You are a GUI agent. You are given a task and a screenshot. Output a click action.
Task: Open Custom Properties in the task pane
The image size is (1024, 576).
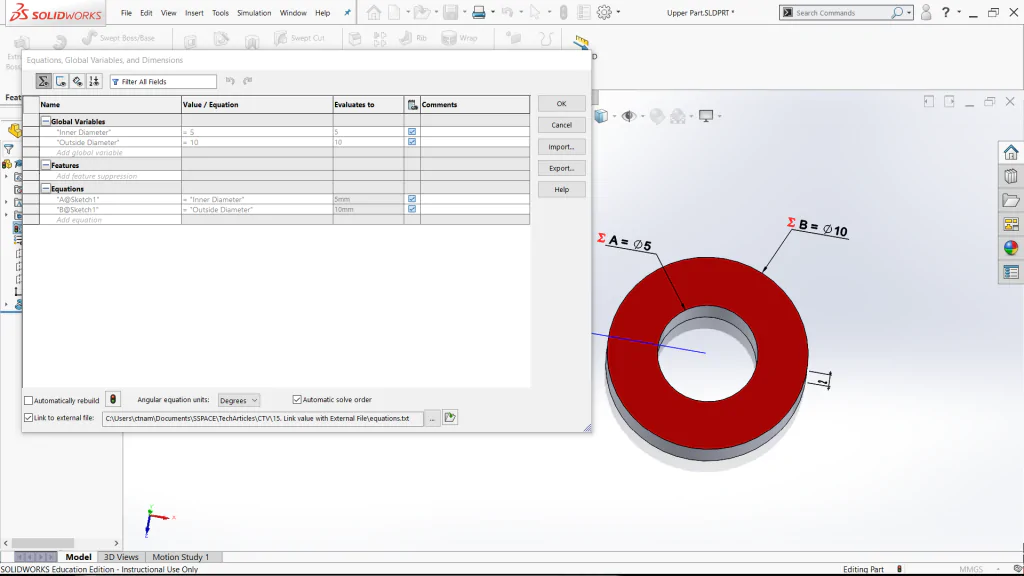point(1010,272)
